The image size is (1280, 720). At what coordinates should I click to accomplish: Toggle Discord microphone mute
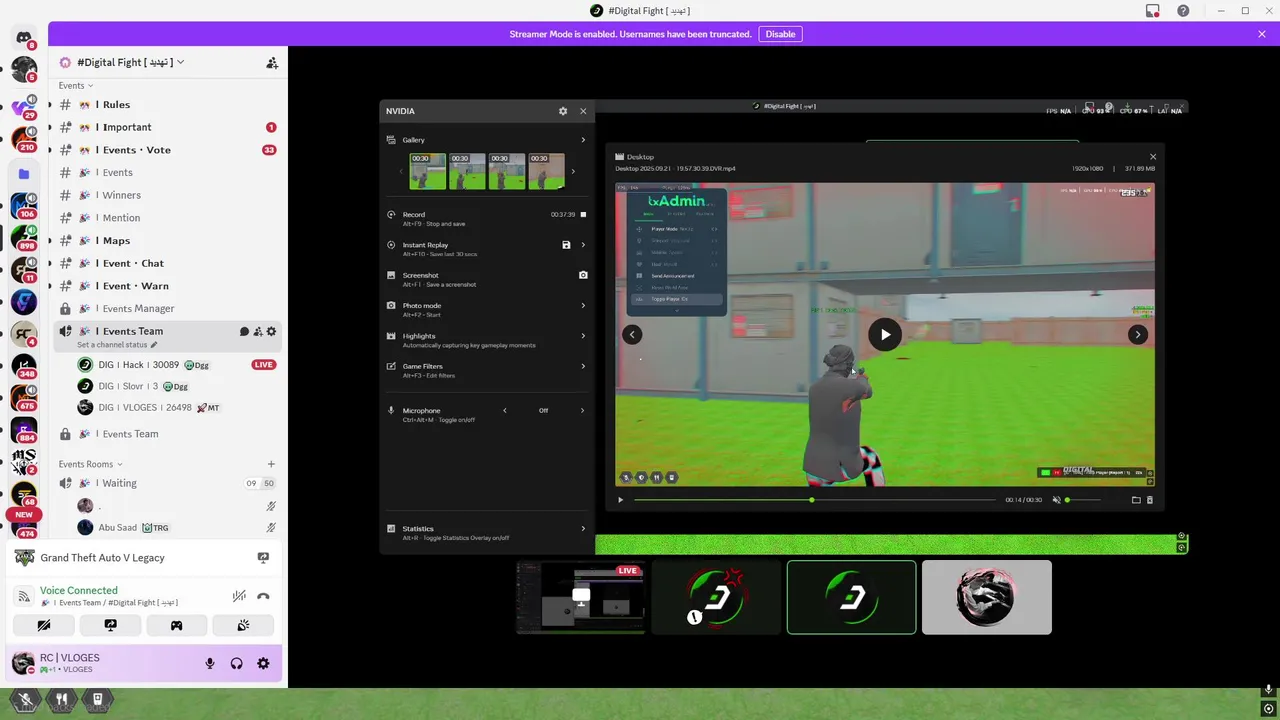coord(210,663)
